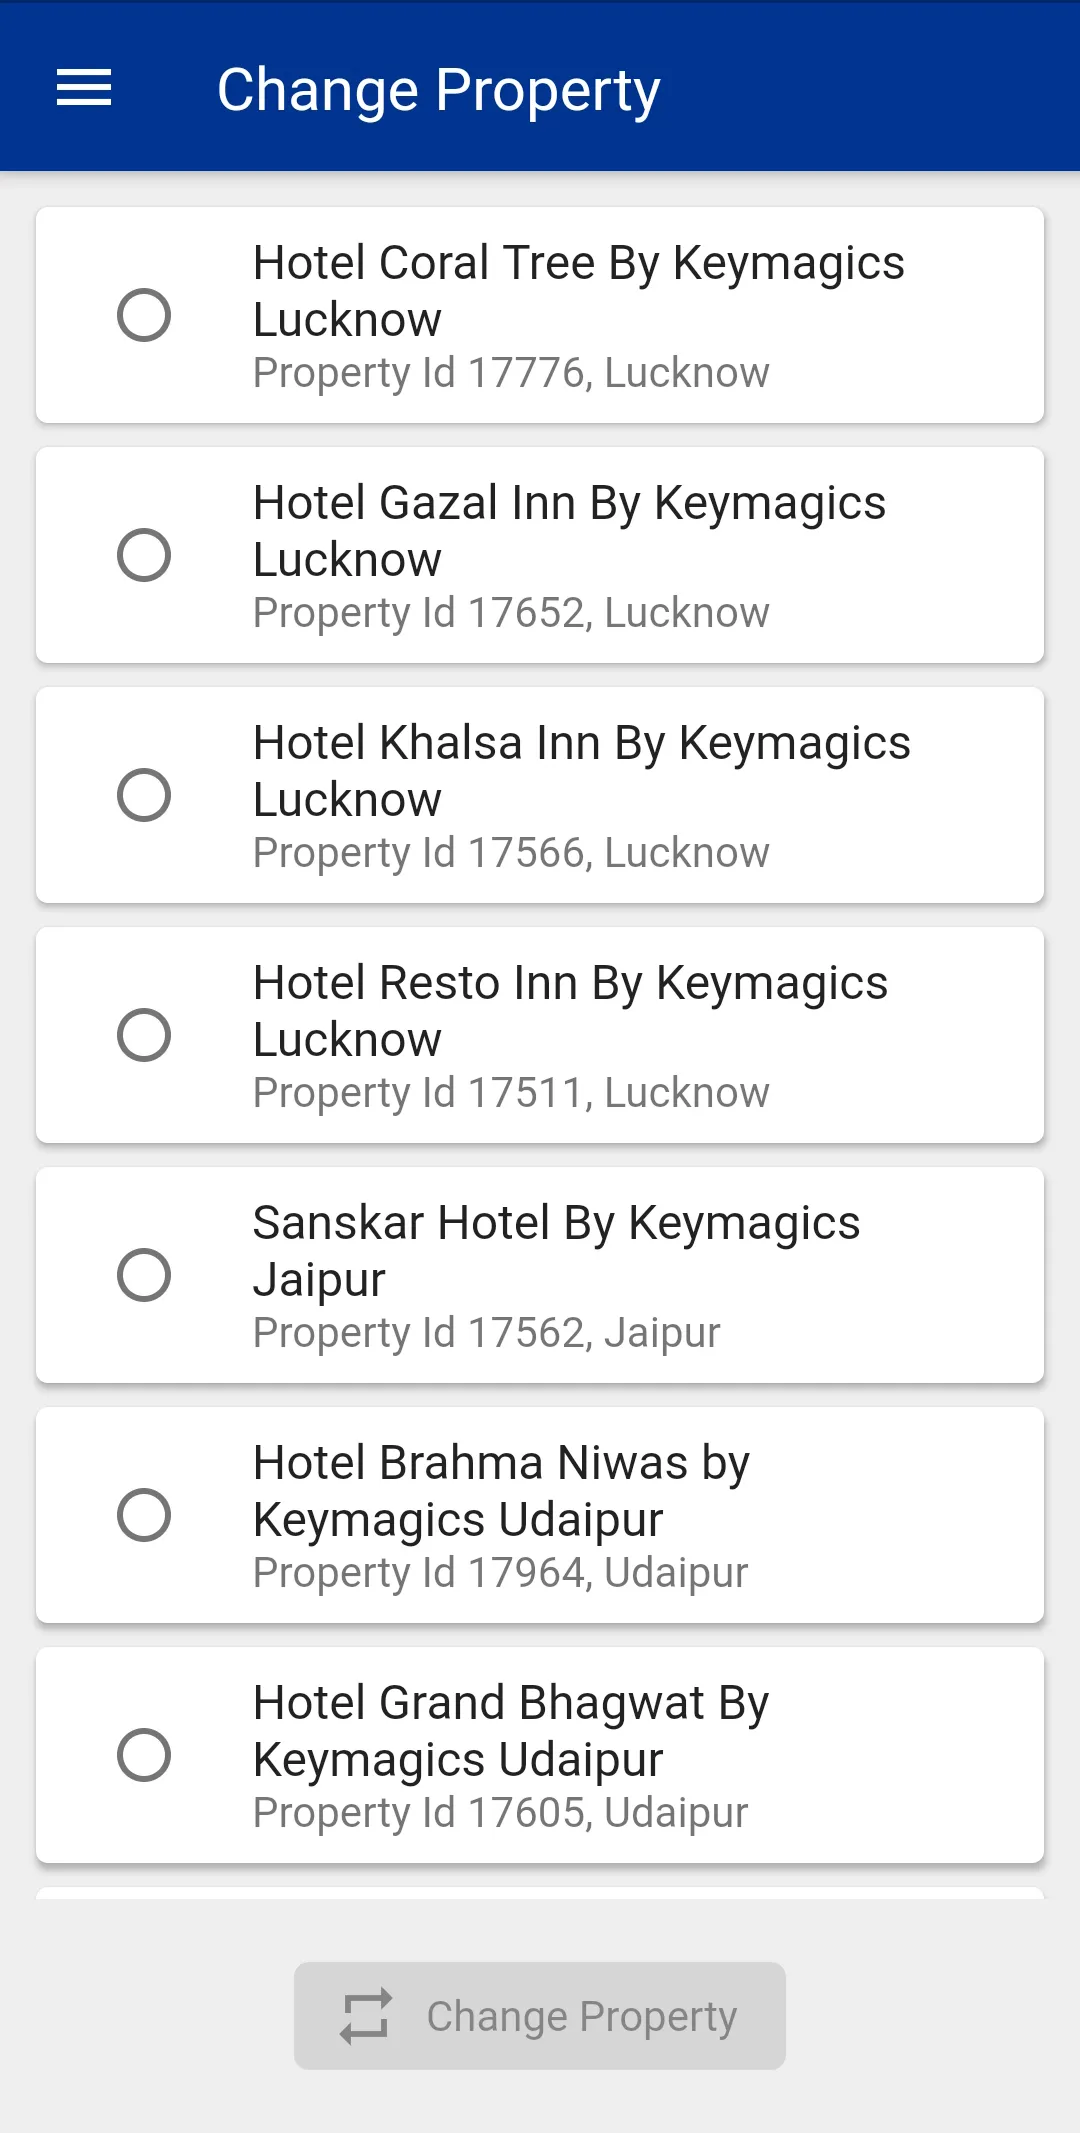The image size is (1080, 2133).
Task: Select Hotel Grand Bhagwat radio button
Action: click(144, 1755)
